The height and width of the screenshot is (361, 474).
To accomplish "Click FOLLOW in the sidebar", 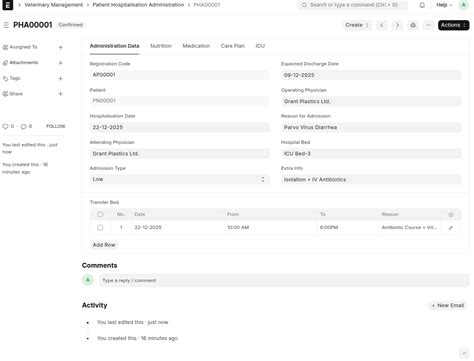I will pos(55,126).
